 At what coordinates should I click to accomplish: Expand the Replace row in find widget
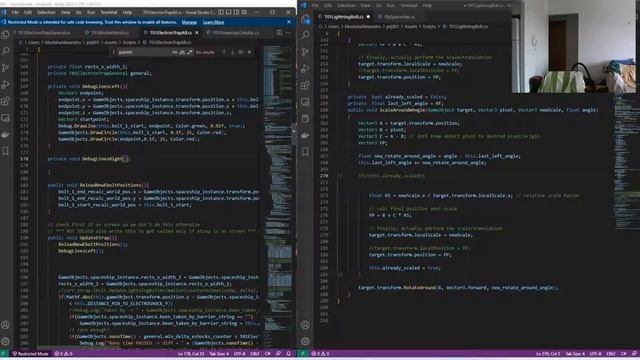coord(113,52)
